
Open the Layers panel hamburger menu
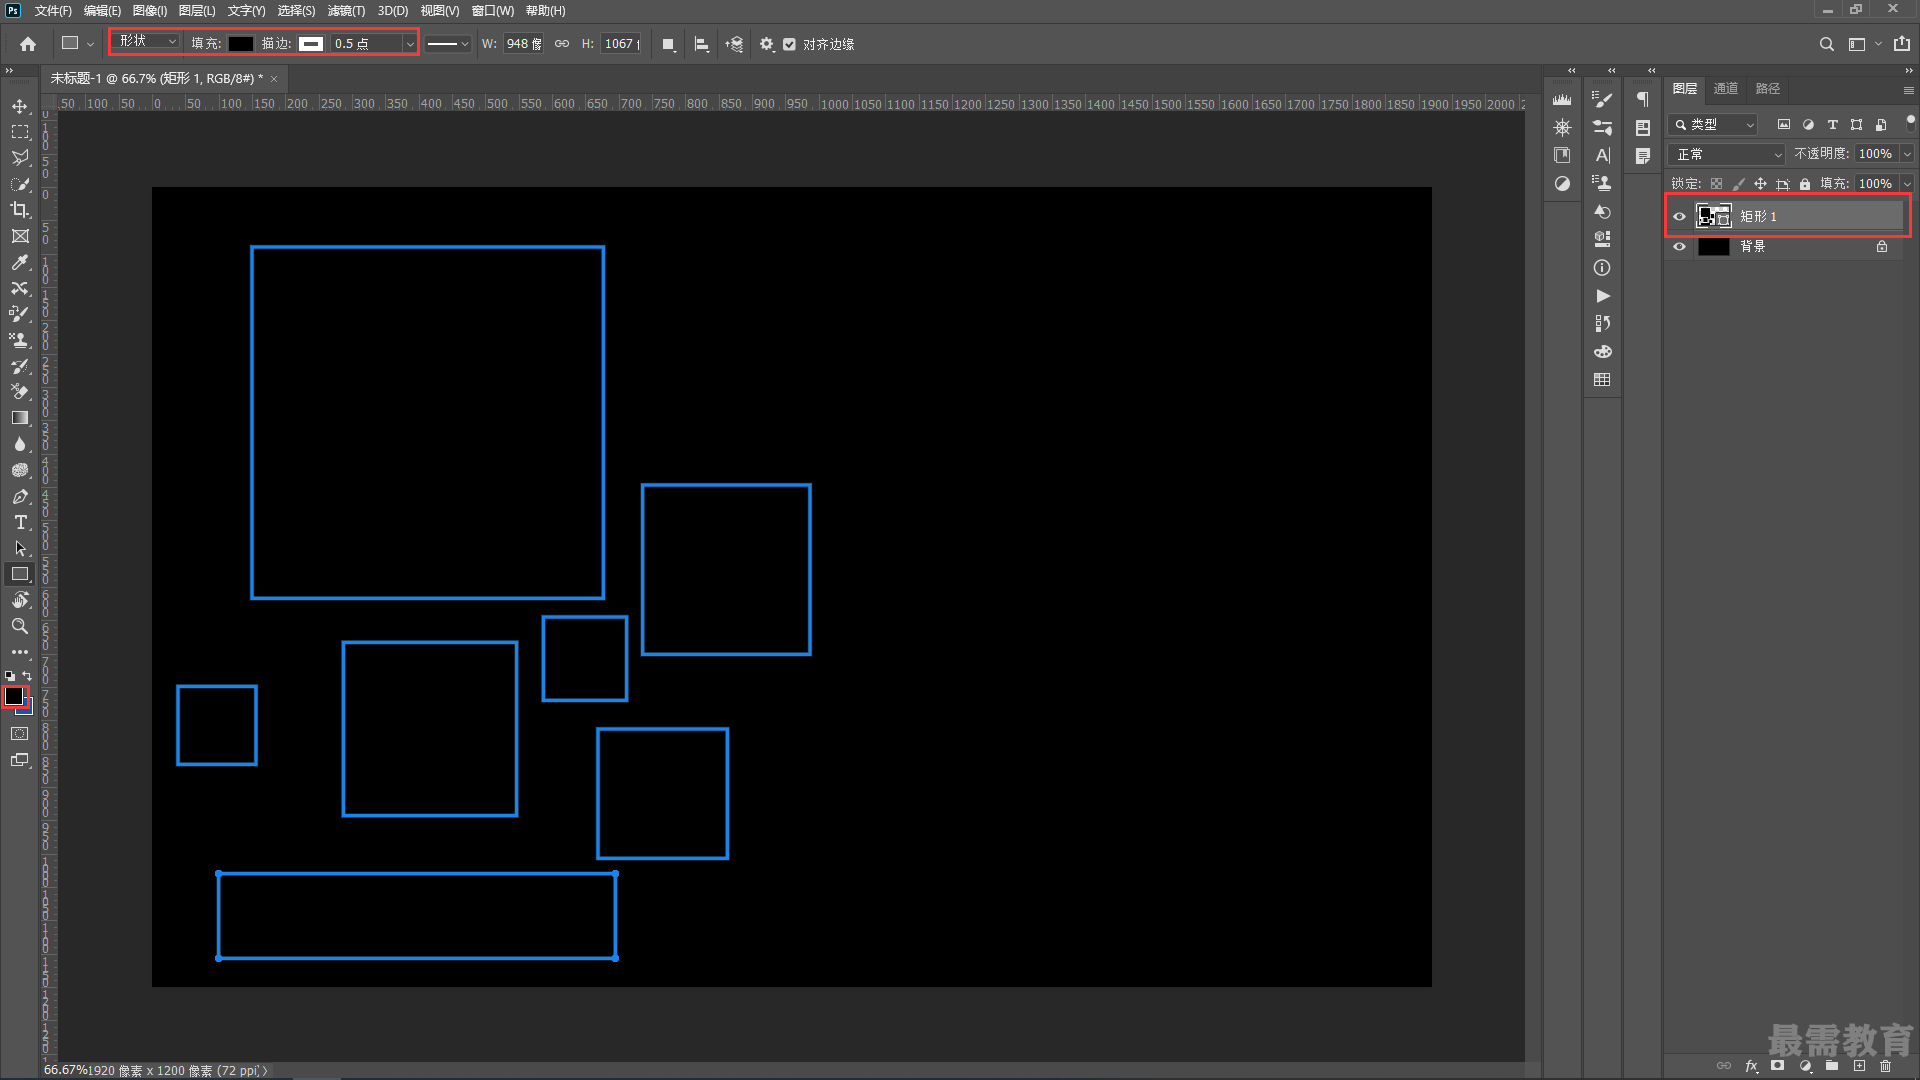coord(1908,90)
